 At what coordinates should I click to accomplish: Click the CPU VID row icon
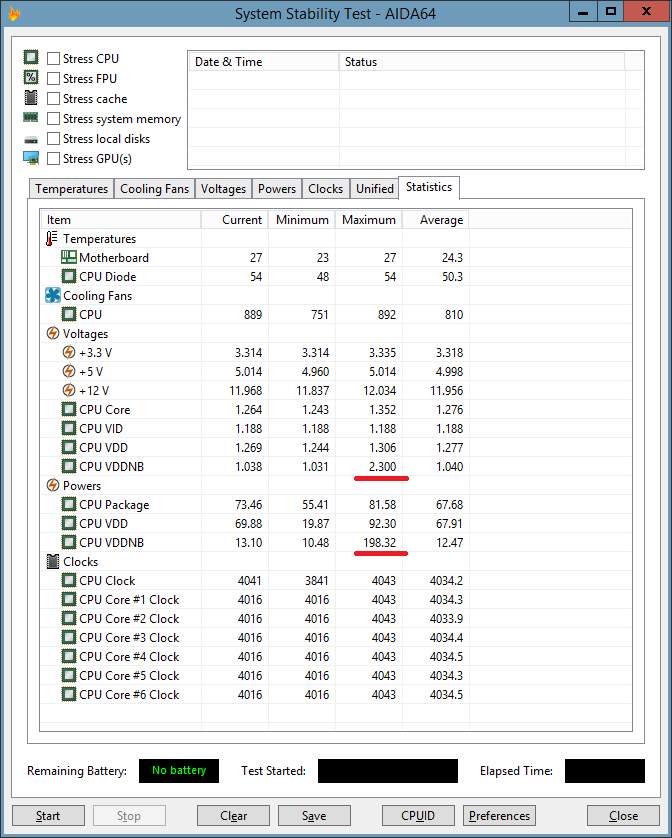coord(68,428)
